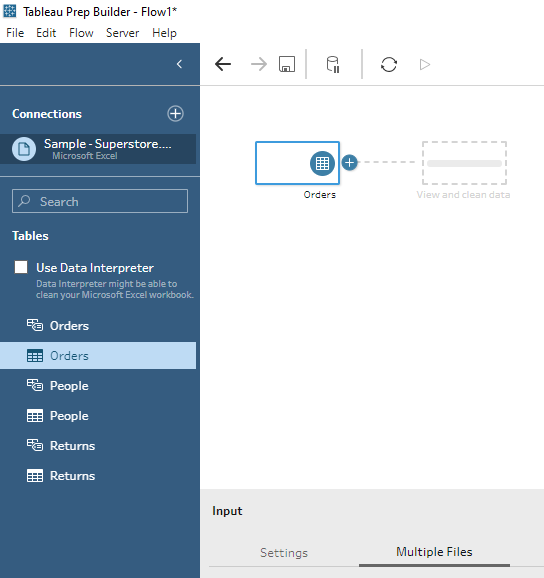Click the undo back arrow in toolbar

pos(223,64)
